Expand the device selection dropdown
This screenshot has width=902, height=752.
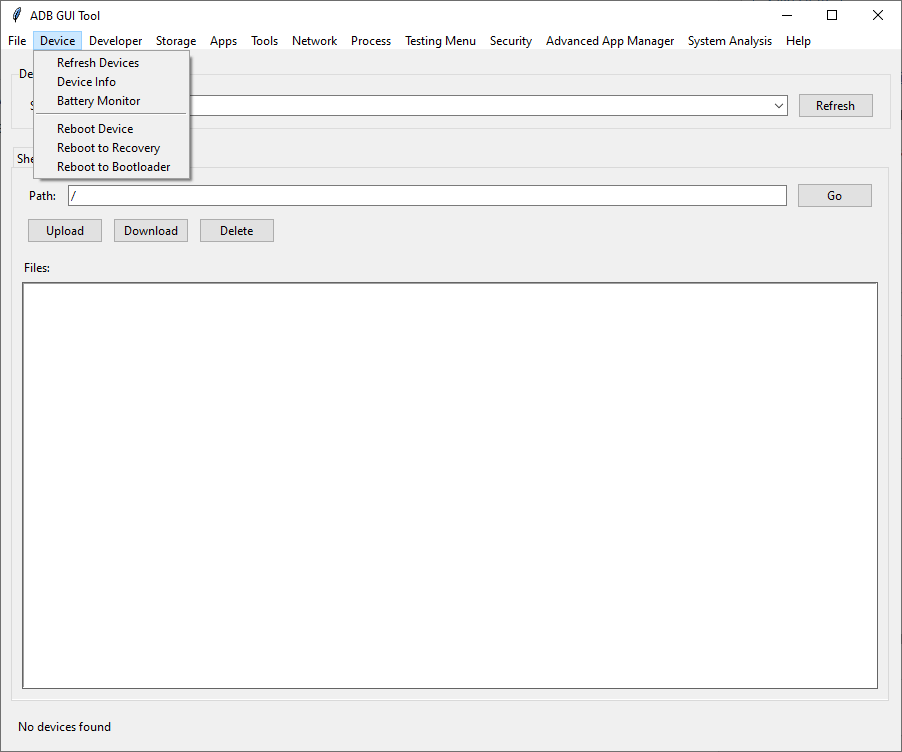tap(779, 105)
